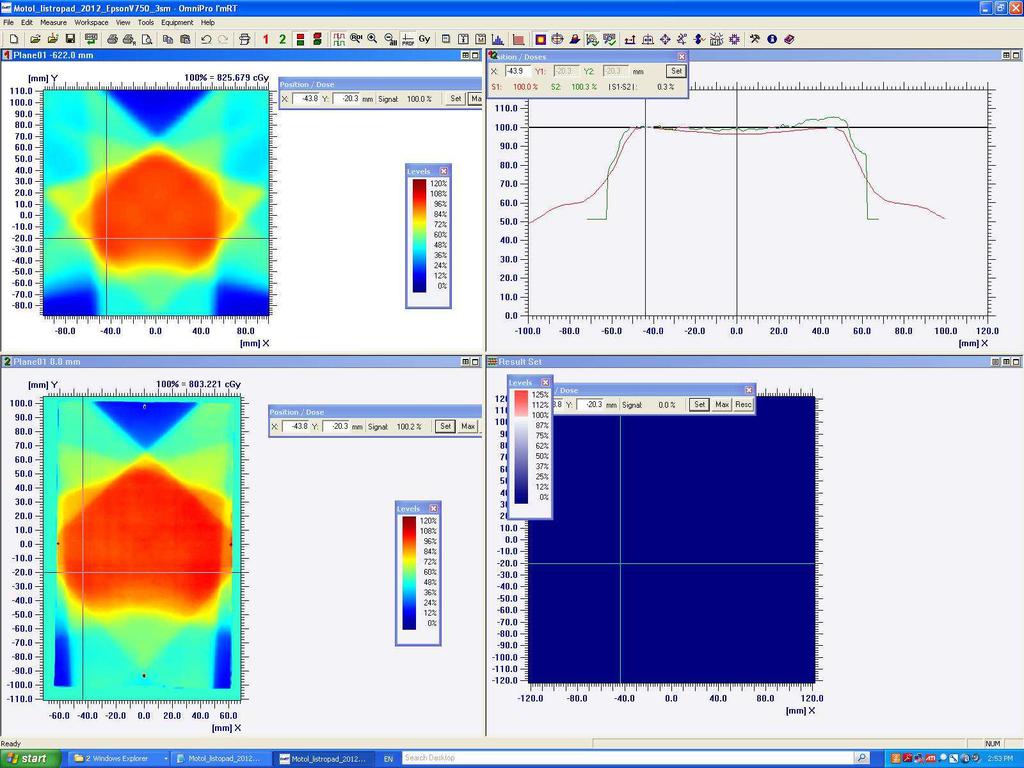Open the Edit menu
The width and height of the screenshot is (1024, 768).
click(27, 22)
